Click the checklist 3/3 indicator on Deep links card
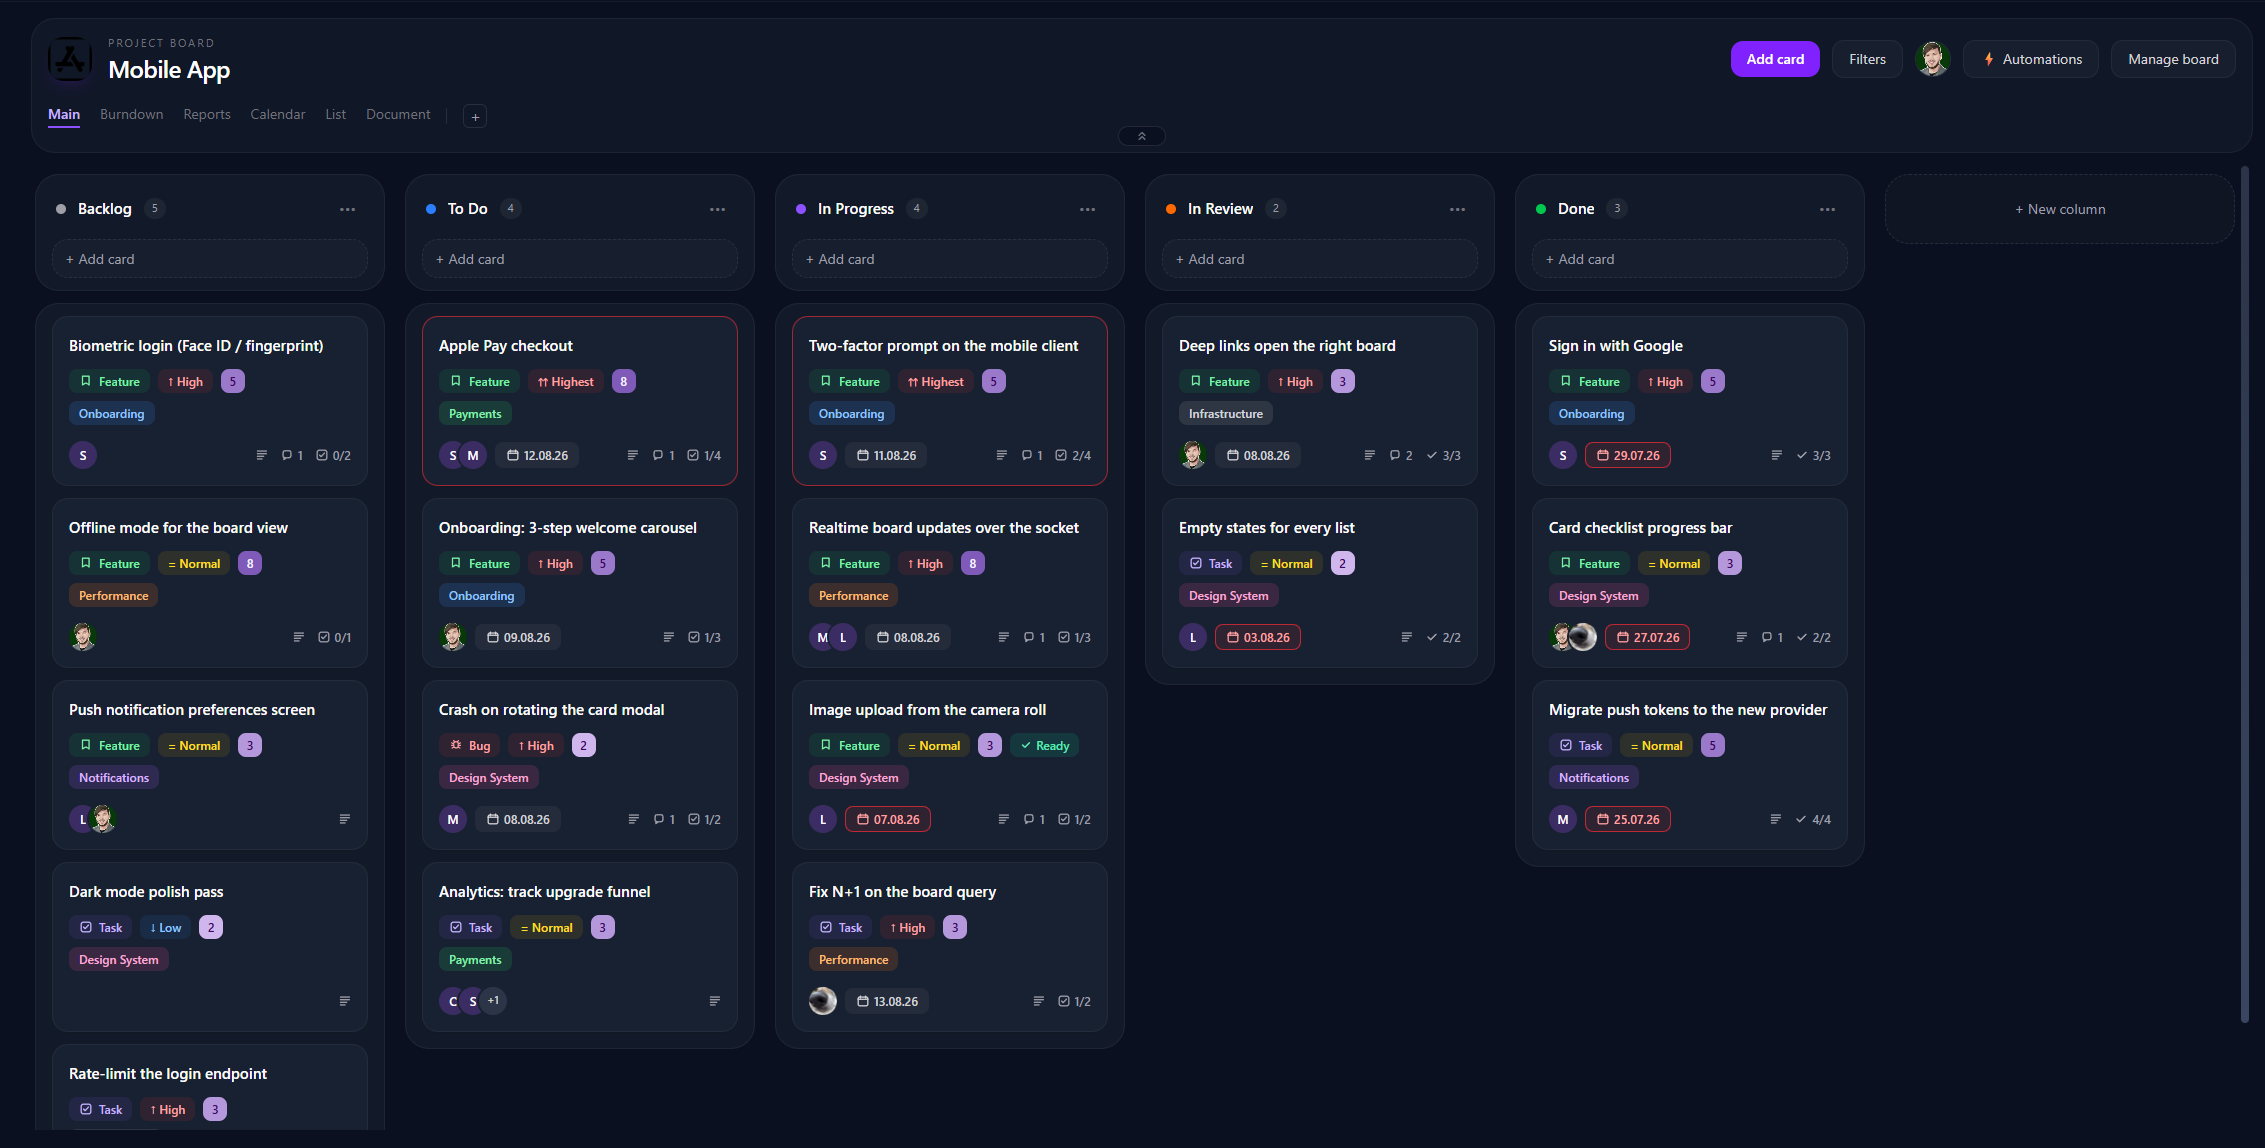Image resolution: width=2265 pixels, height=1148 pixels. pos(1444,455)
